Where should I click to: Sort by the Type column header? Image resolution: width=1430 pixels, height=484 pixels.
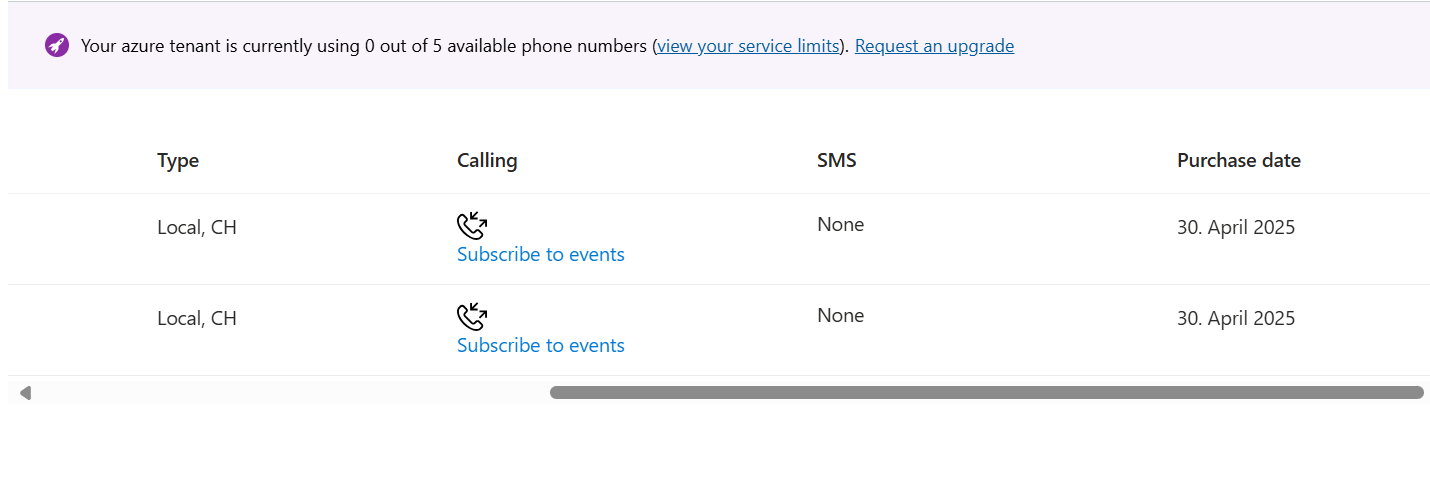point(178,161)
